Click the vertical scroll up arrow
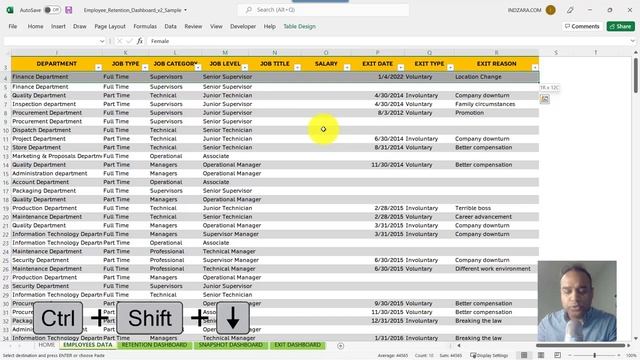 [636, 53]
